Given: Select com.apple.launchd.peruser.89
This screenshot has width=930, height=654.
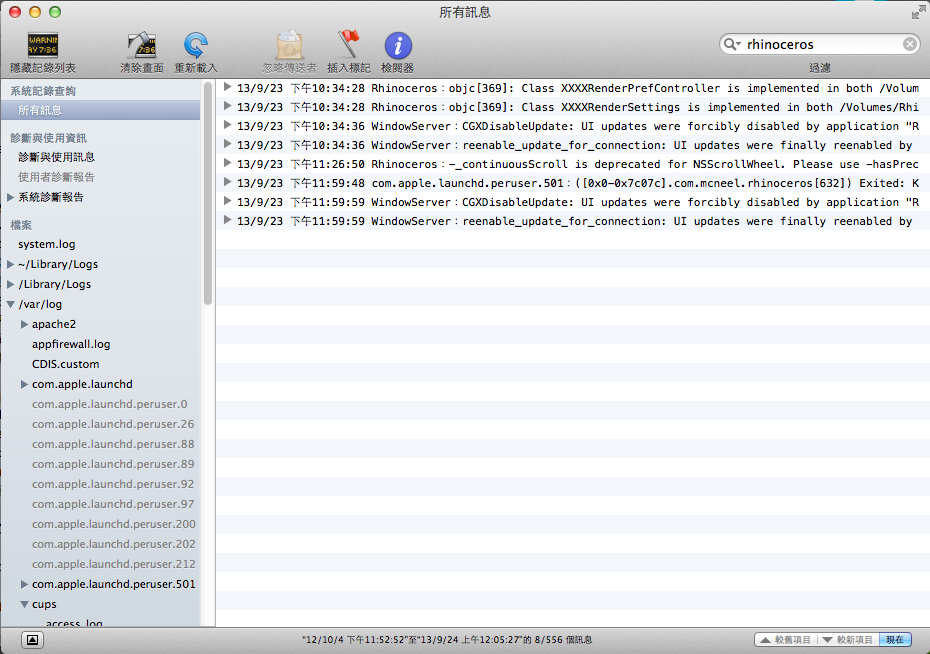Looking at the screenshot, I should (113, 464).
